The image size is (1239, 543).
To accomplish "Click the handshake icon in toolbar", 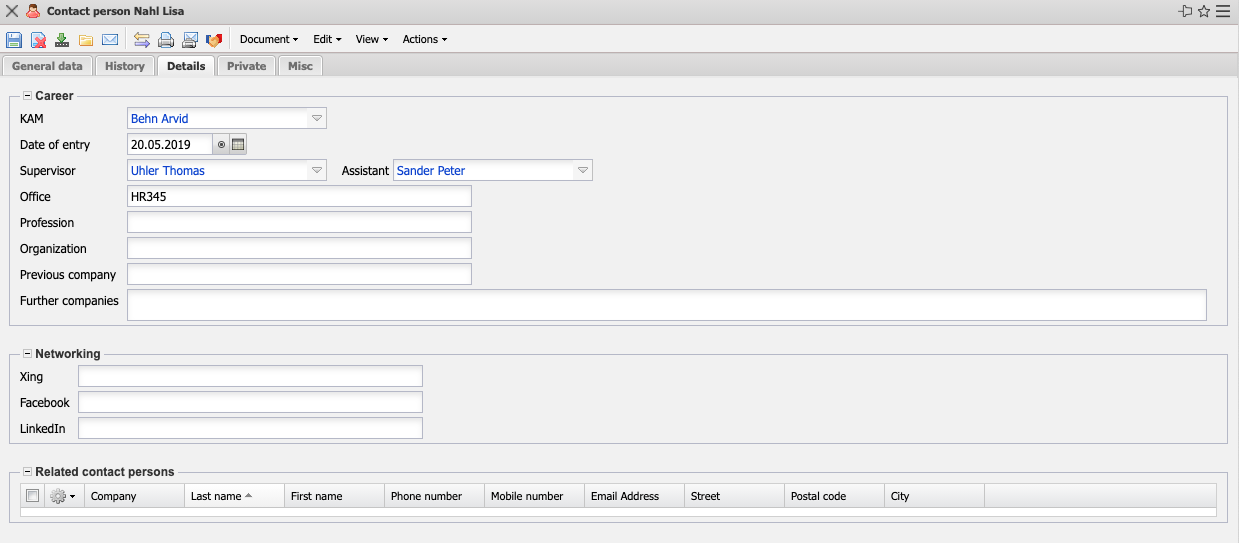I will (214, 40).
